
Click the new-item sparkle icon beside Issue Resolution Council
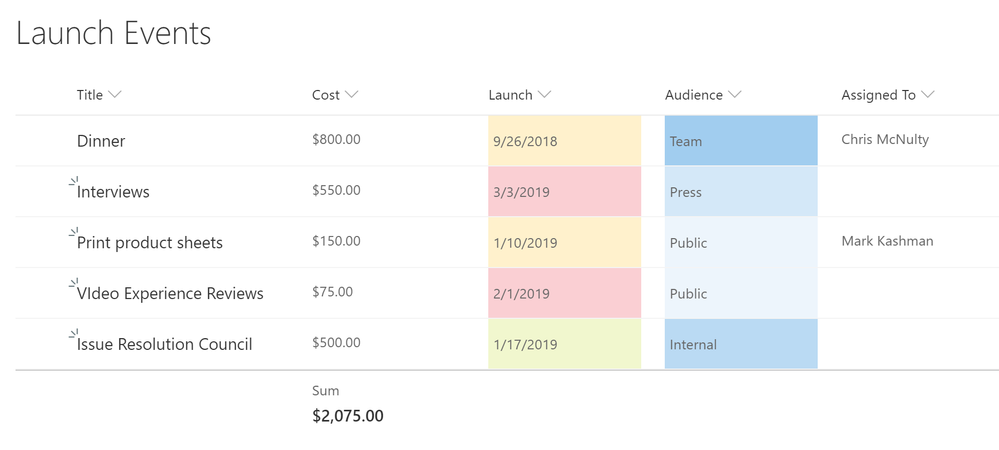pyautogui.click(x=73, y=335)
